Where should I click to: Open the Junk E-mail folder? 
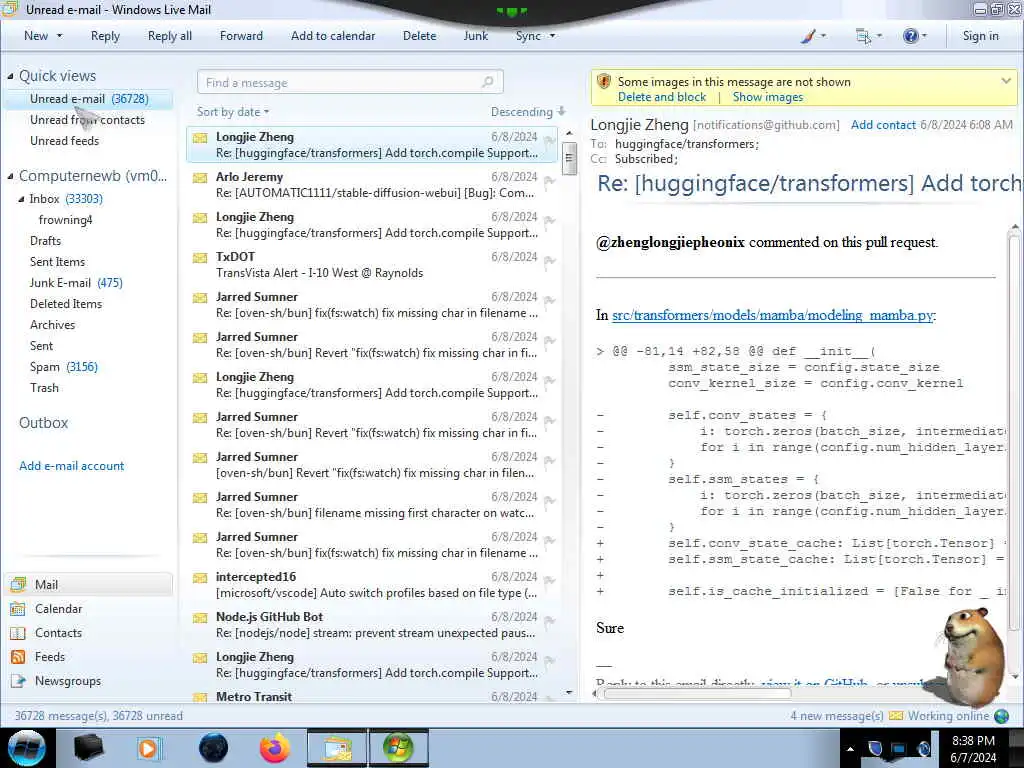76,283
